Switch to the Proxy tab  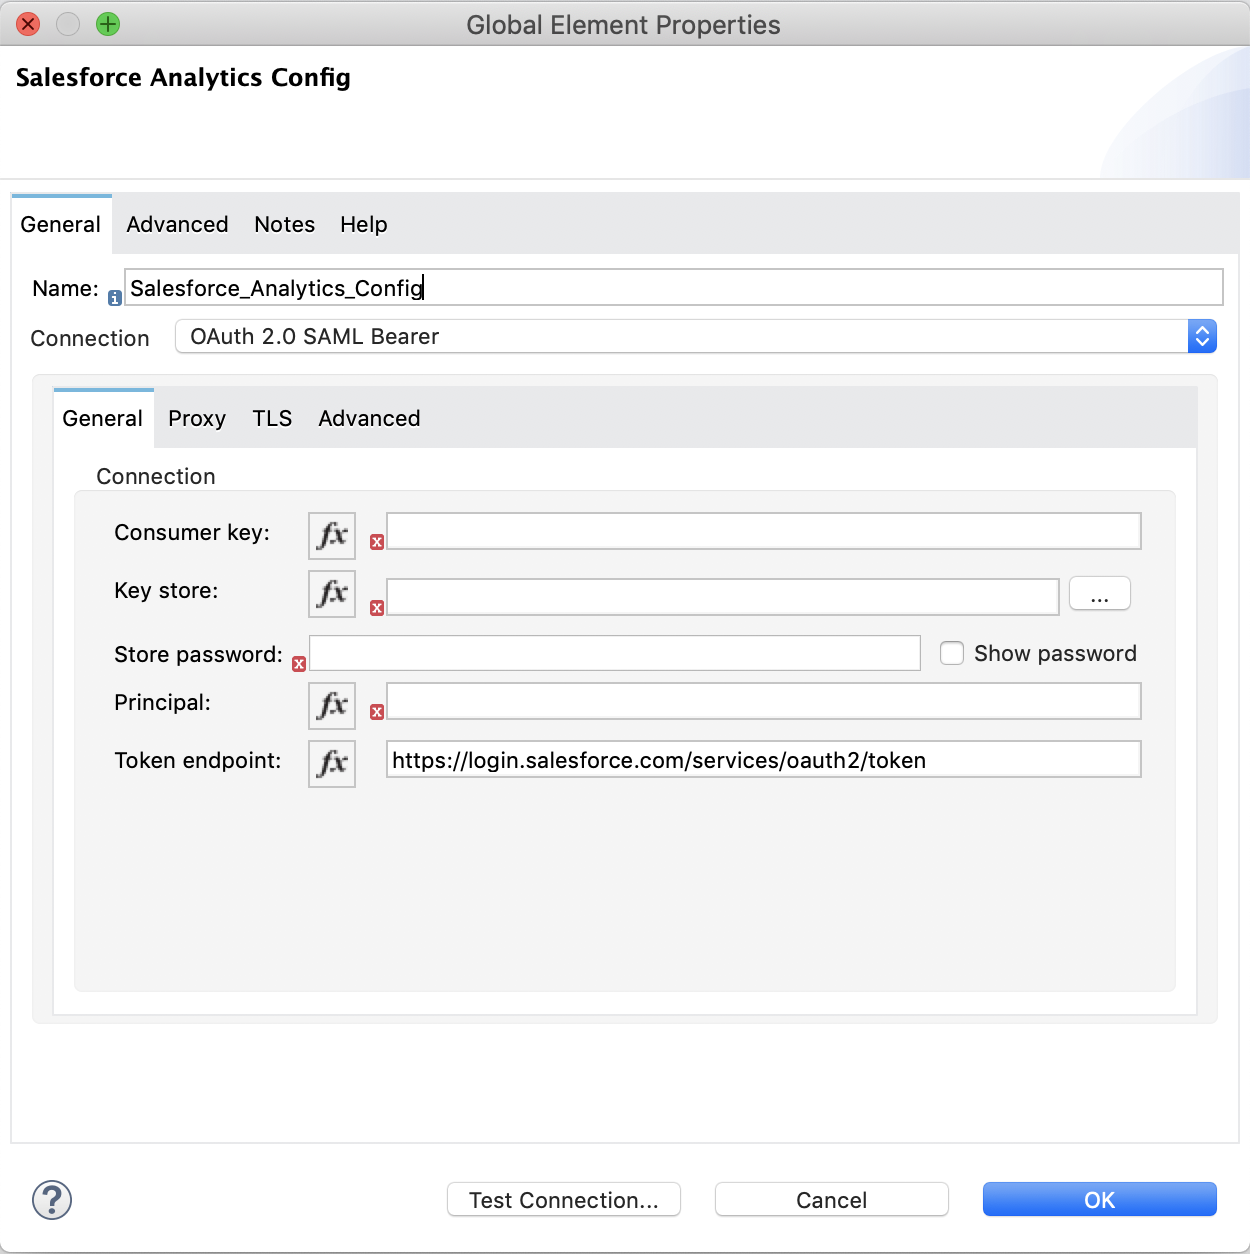coord(196,418)
